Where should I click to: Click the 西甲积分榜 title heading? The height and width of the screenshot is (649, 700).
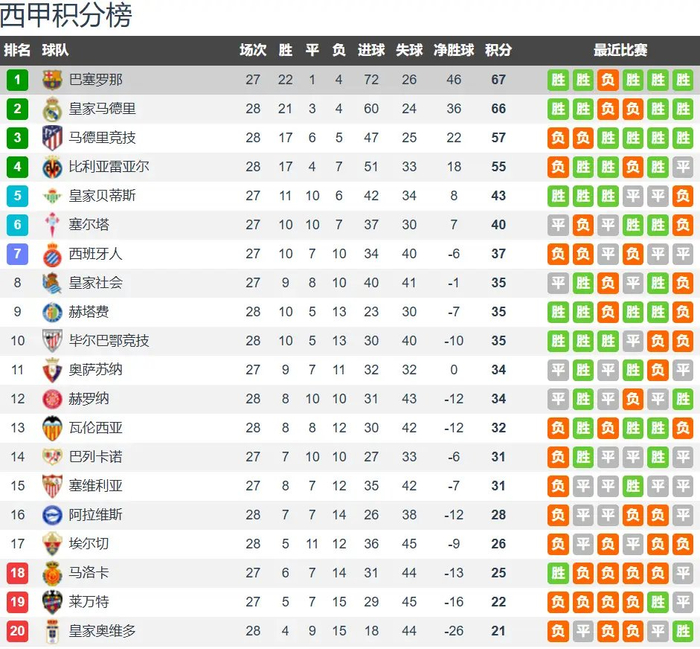(x=66, y=16)
